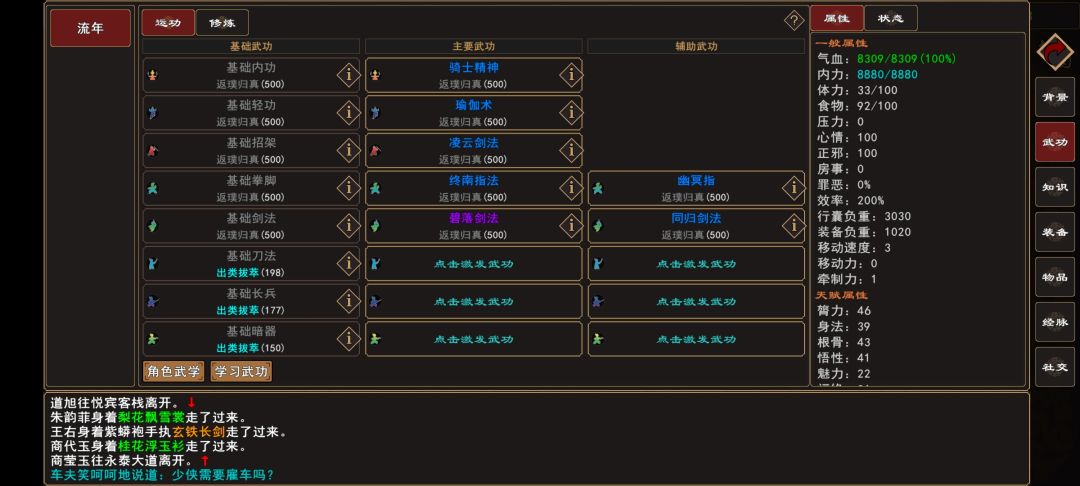The width and height of the screenshot is (1080, 486).
Task: Switch to the 状态 tab
Action: click(x=891, y=19)
